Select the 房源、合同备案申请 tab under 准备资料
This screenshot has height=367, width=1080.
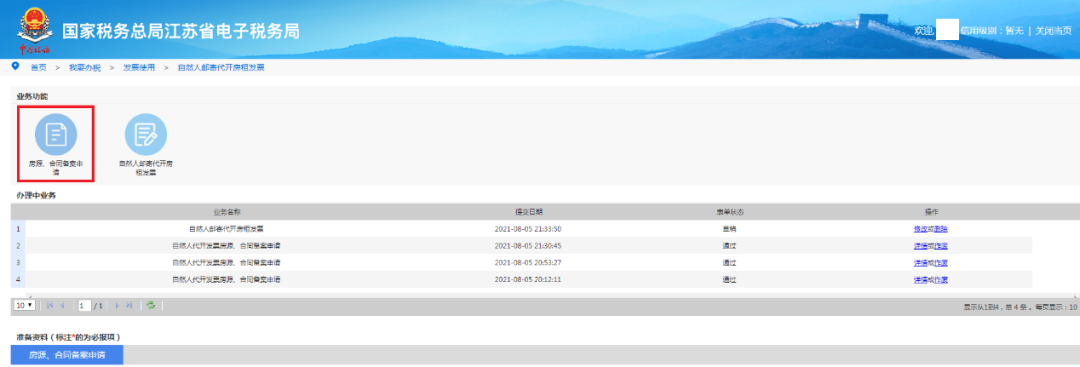coord(67,355)
